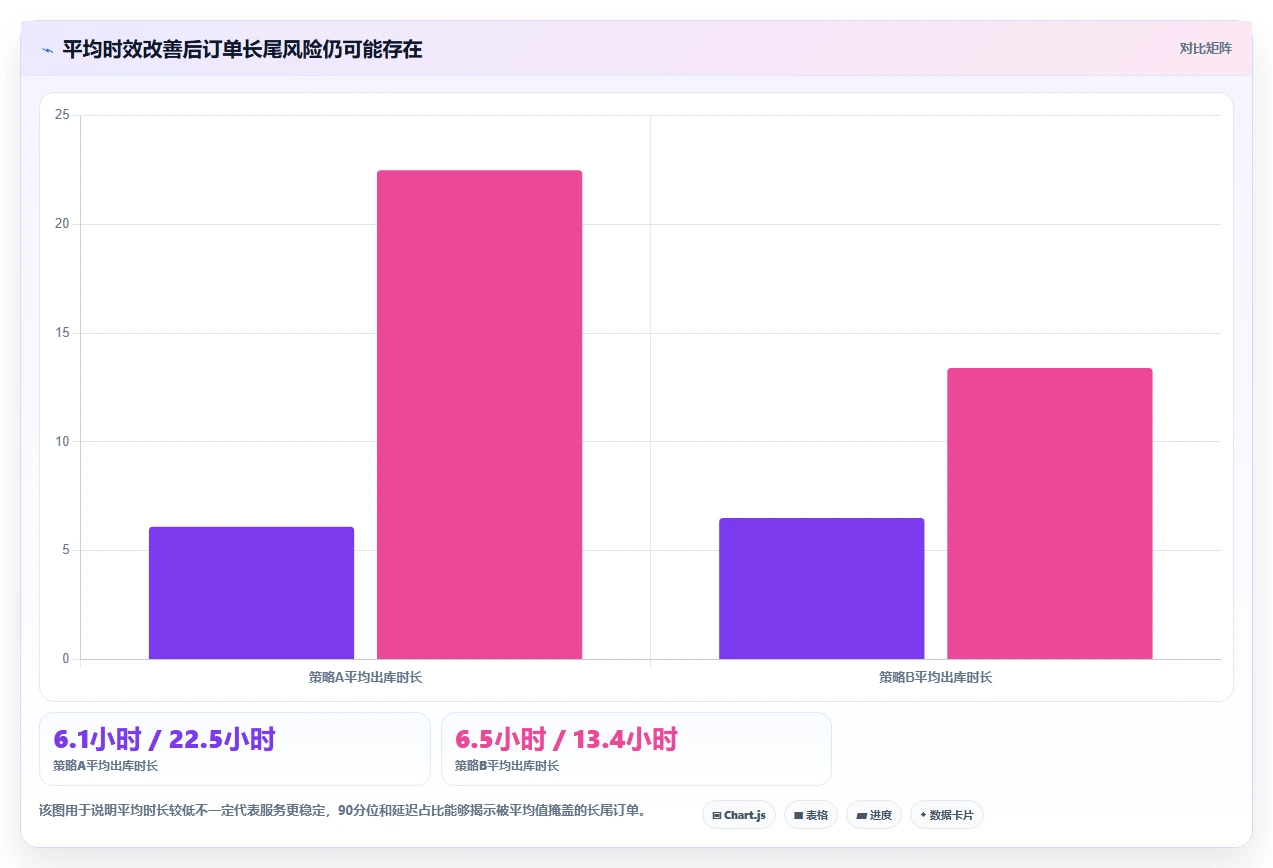The height and width of the screenshot is (868, 1273).
Task: Open the 6.1小时 / 22.5小时 data card
Action: coord(235,749)
